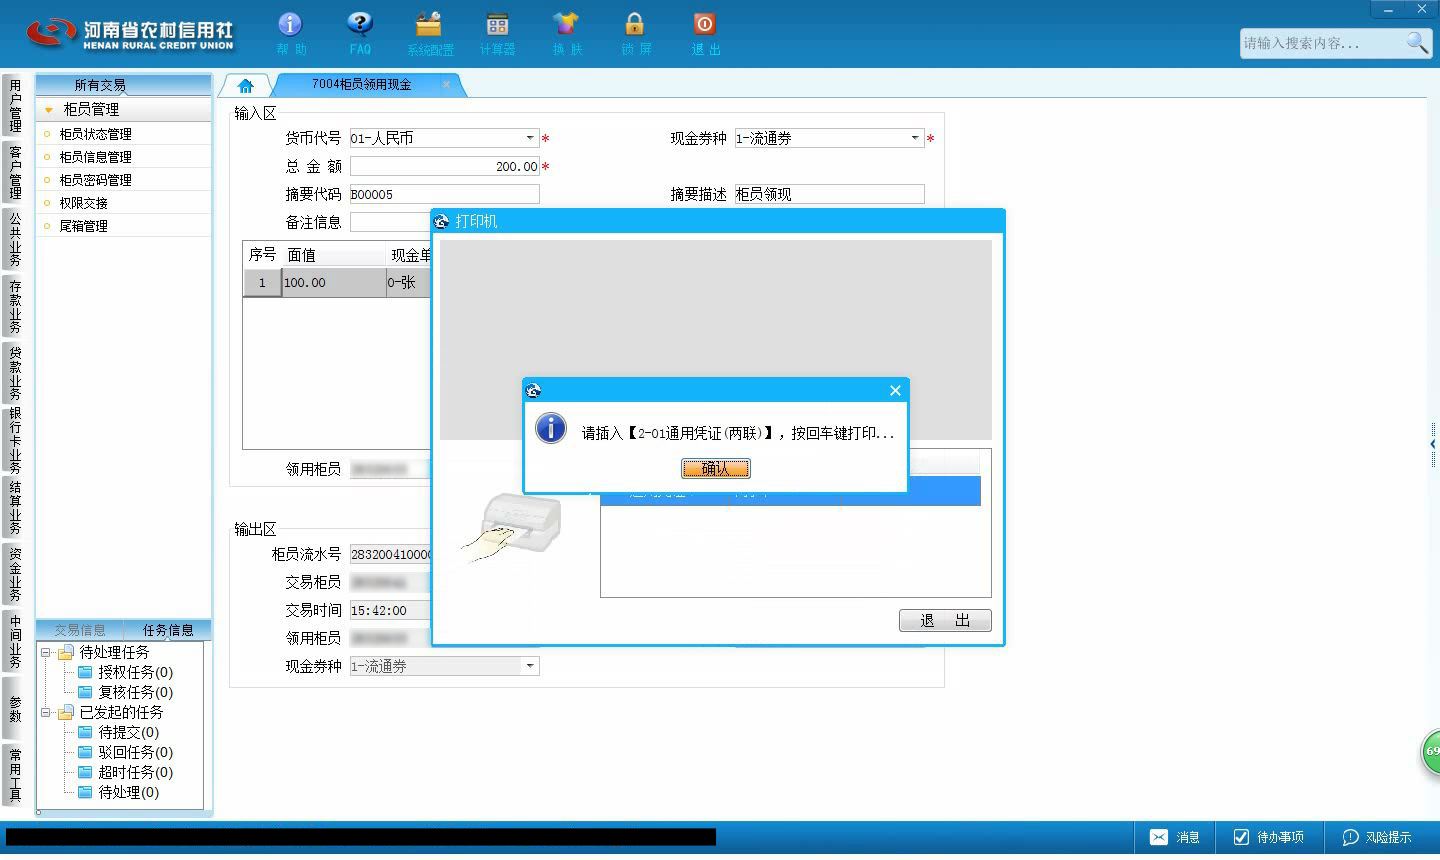Open 柜员密码管理 menu item
Screen dimensions: 1440x860
tap(95, 180)
